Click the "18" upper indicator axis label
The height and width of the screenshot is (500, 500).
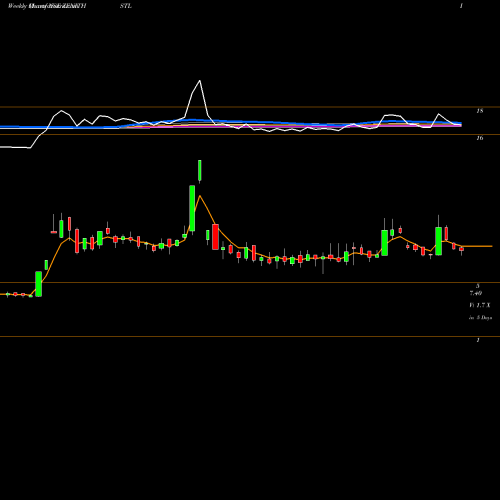pos(479,111)
